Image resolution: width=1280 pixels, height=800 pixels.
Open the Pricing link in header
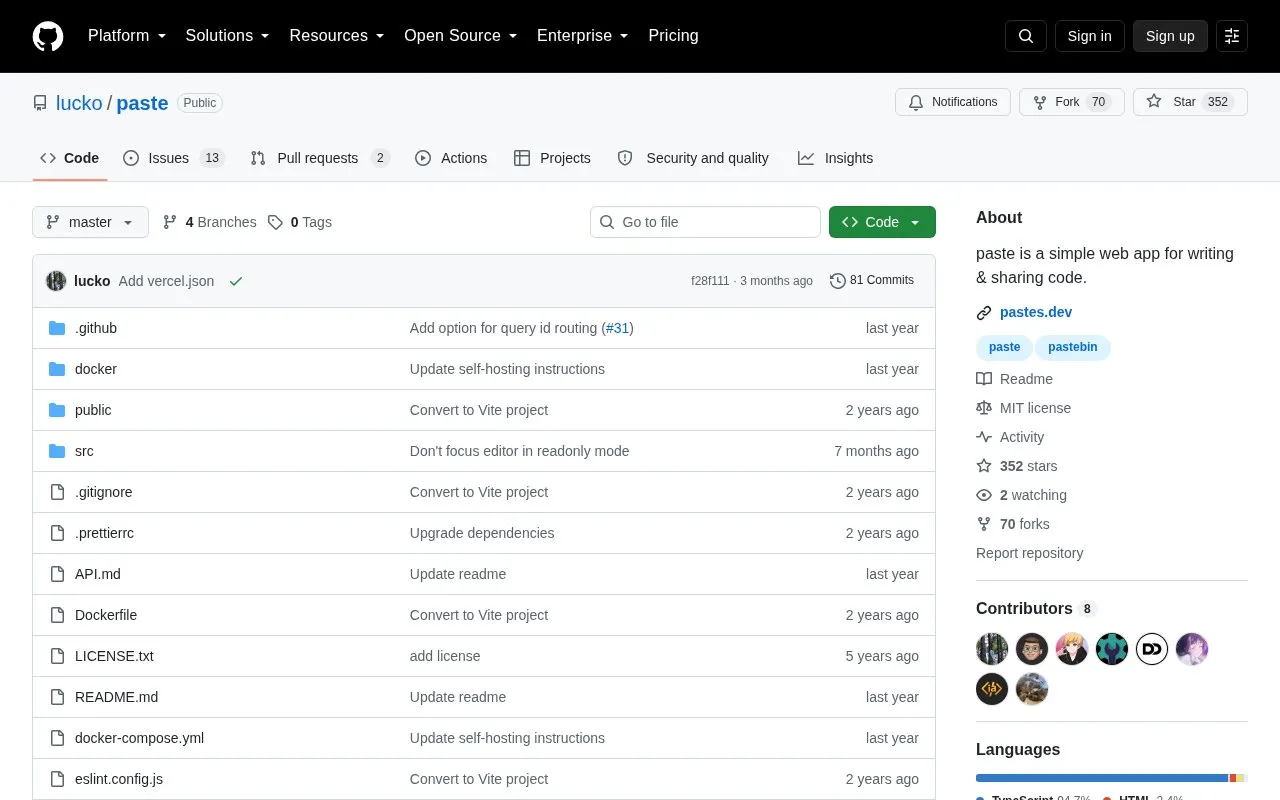(673, 36)
